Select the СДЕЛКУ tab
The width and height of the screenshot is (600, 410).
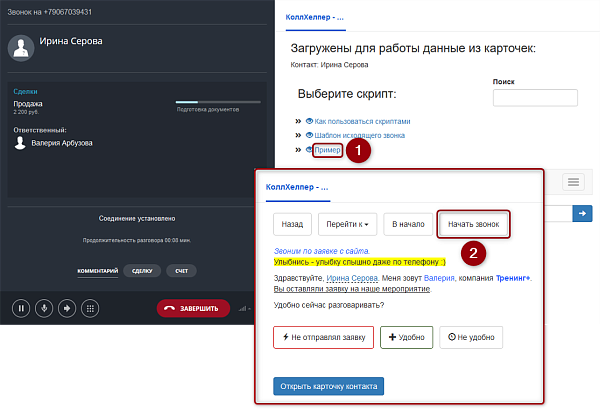[142, 271]
